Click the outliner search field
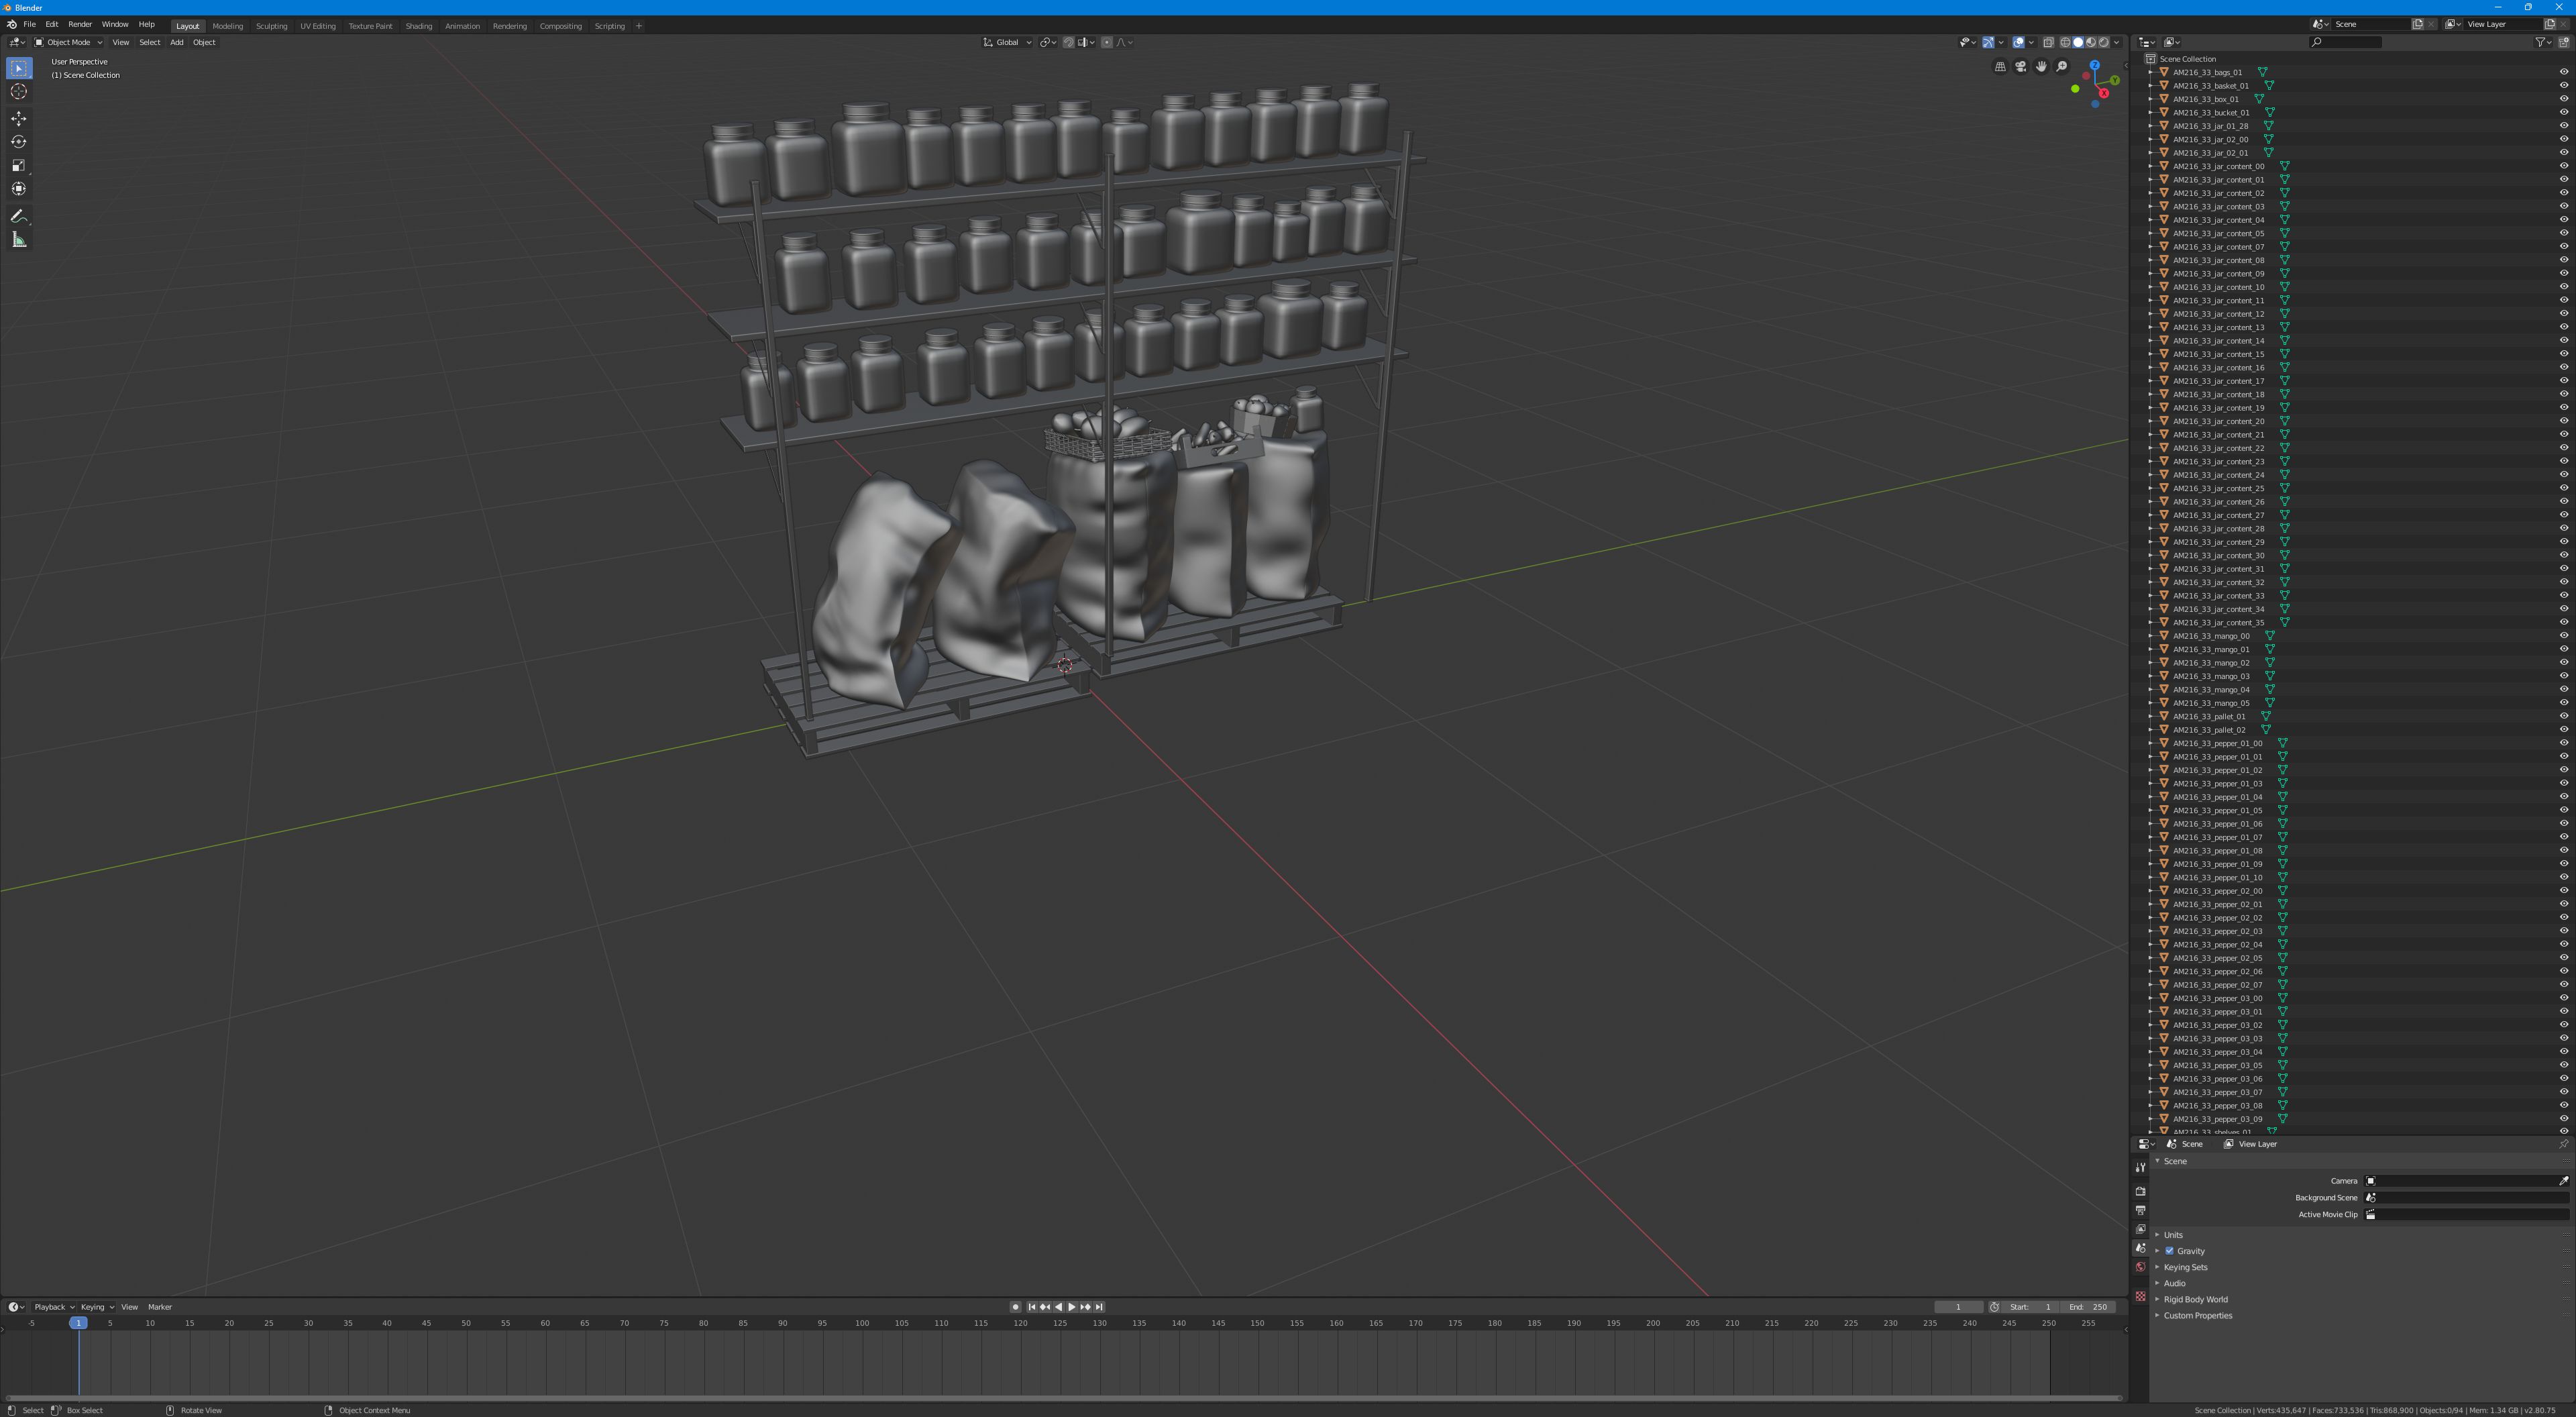The height and width of the screenshot is (1417, 2576). pyautogui.click(x=2345, y=42)
